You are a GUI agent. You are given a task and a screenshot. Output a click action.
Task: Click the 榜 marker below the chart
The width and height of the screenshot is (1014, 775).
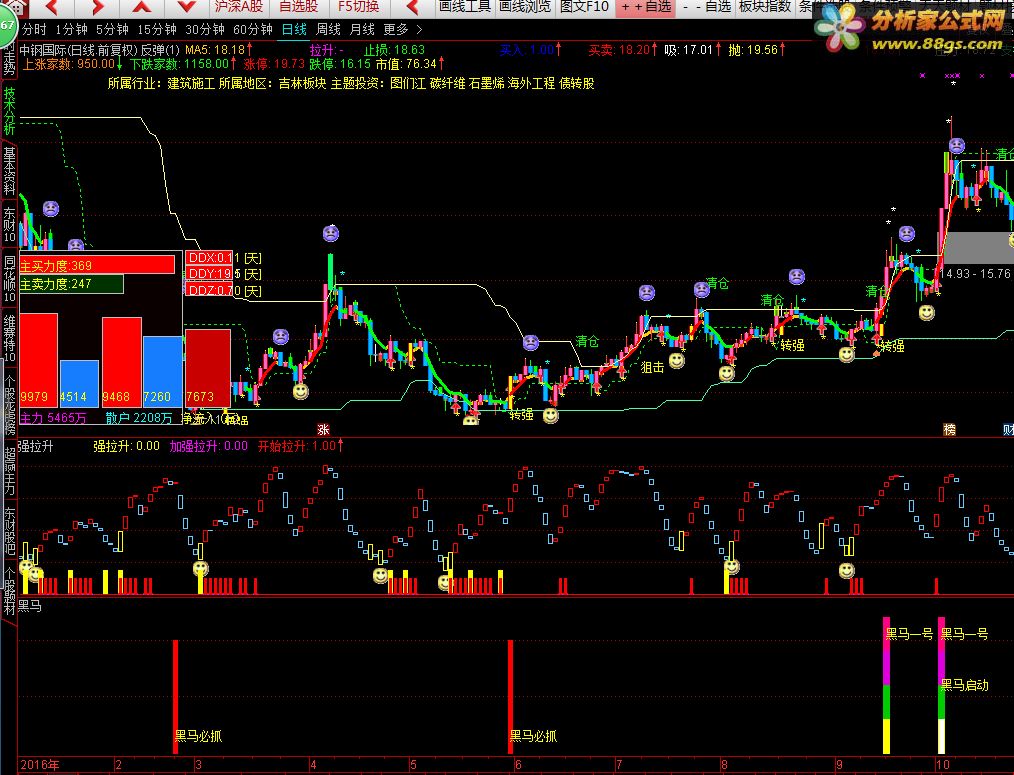(949, 430)
